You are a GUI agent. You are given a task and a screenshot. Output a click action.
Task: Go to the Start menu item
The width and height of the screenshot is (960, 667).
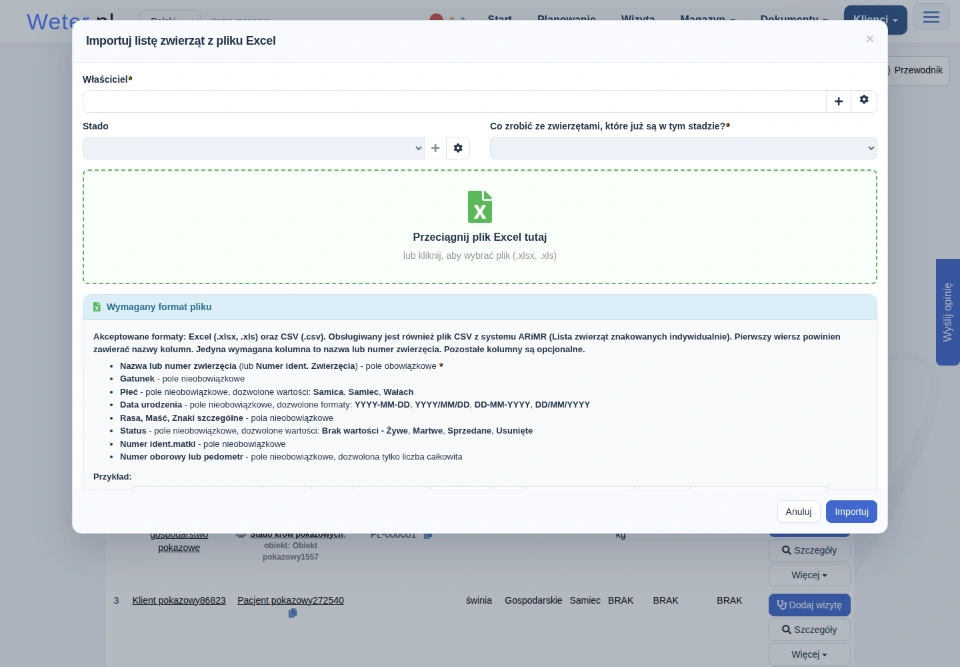pyautogui.click(x=500, y=19)
